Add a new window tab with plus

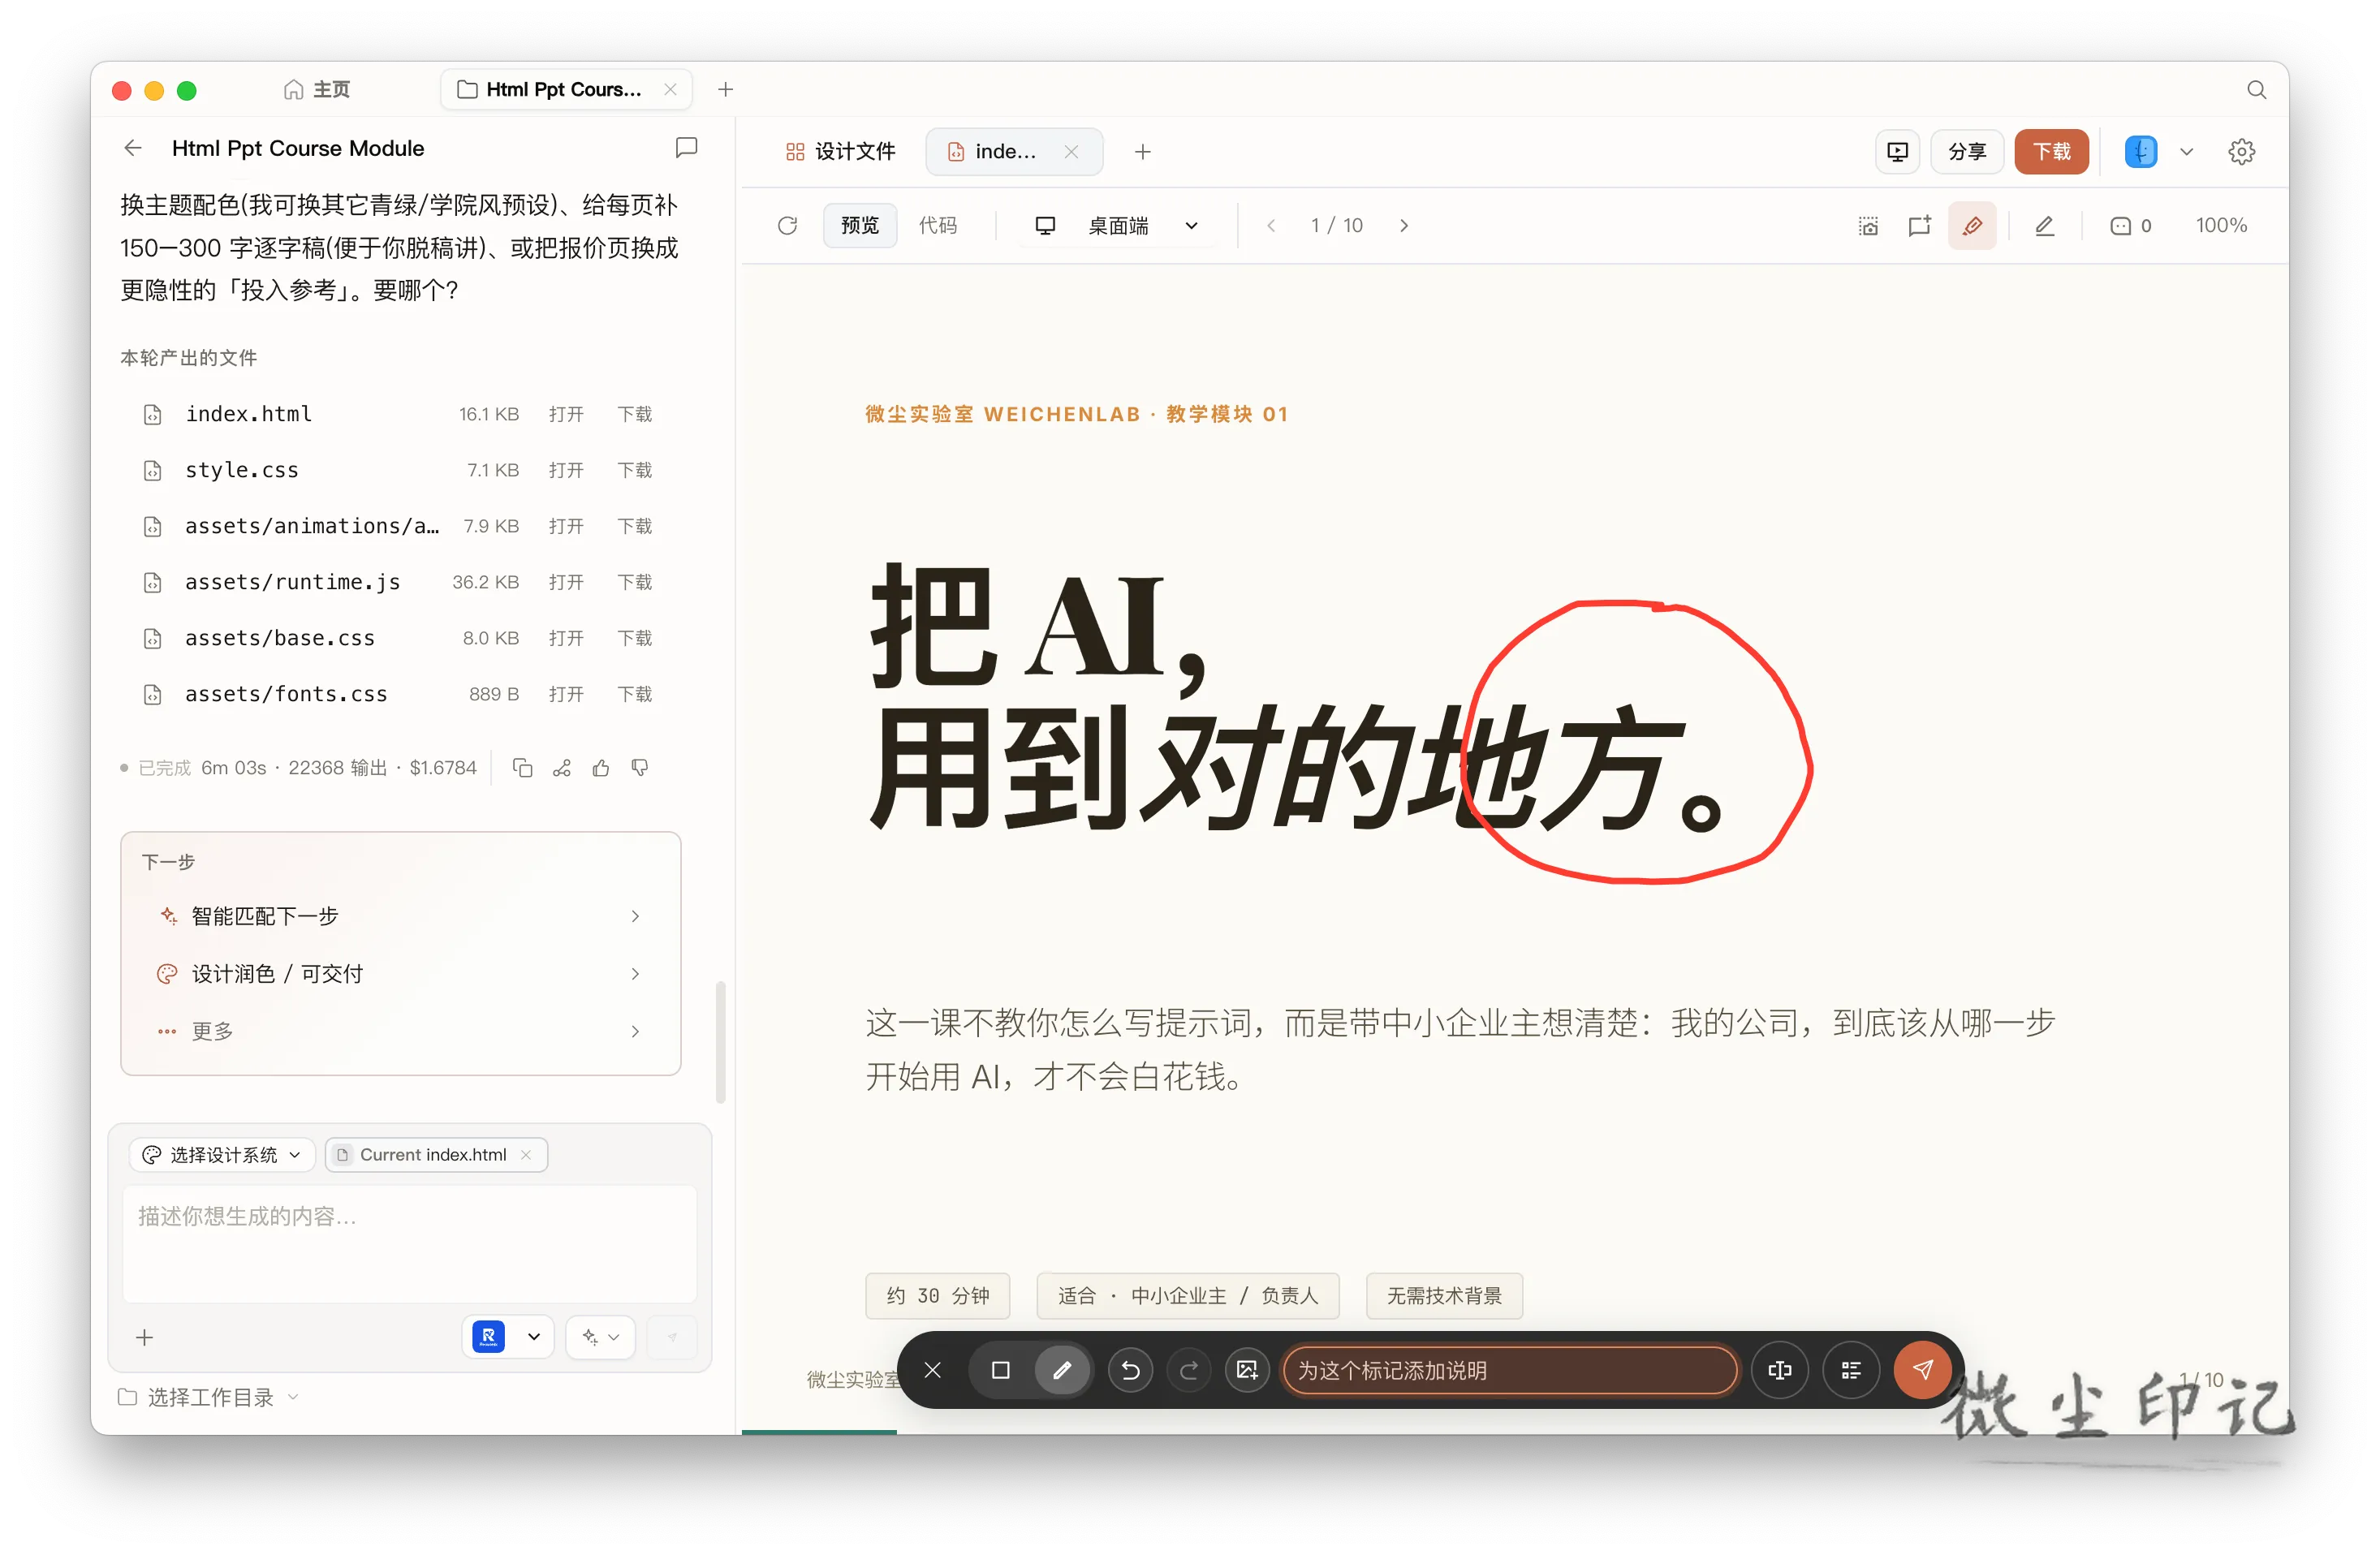[726, 90]
